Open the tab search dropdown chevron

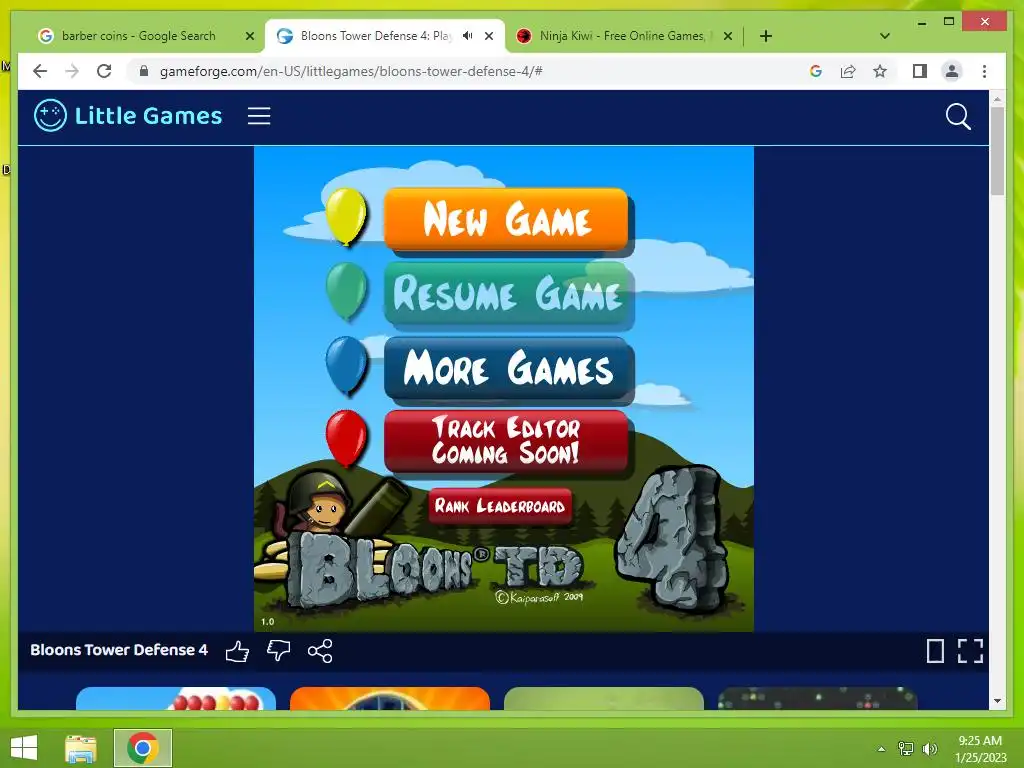click(x=885, y=36)
